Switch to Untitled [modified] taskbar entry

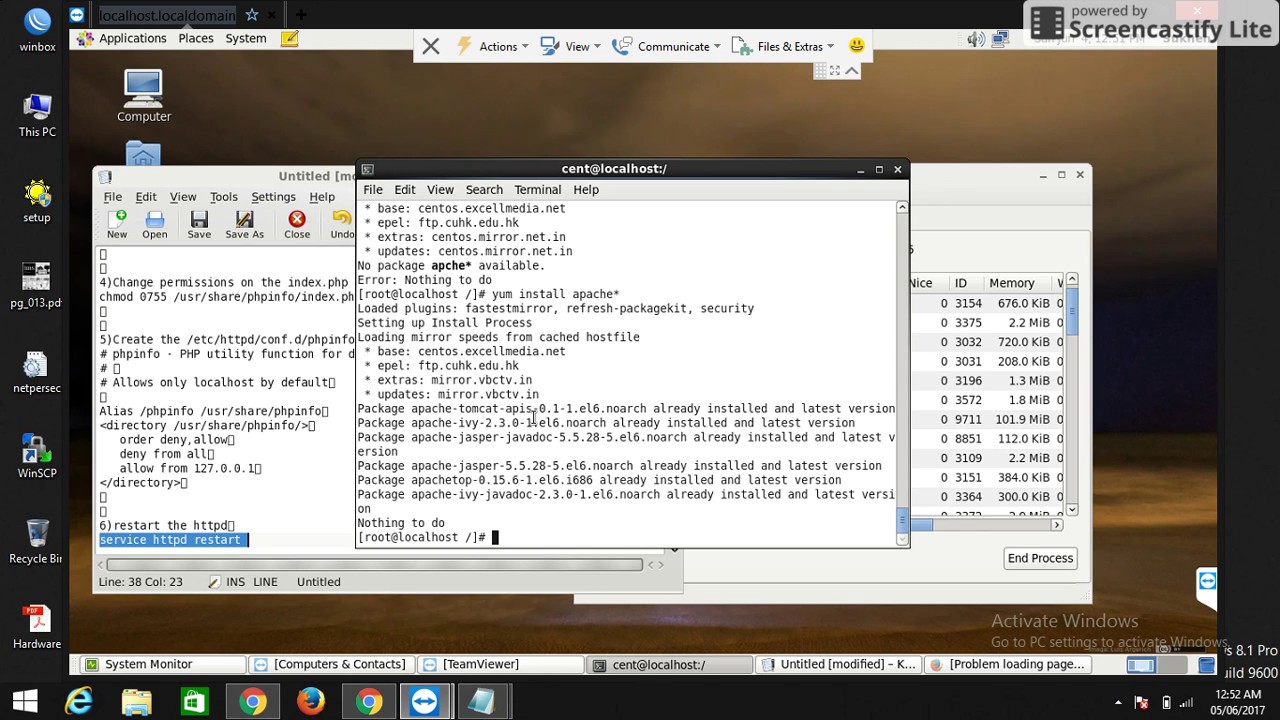pyautogui.click(x=838, y=664)
